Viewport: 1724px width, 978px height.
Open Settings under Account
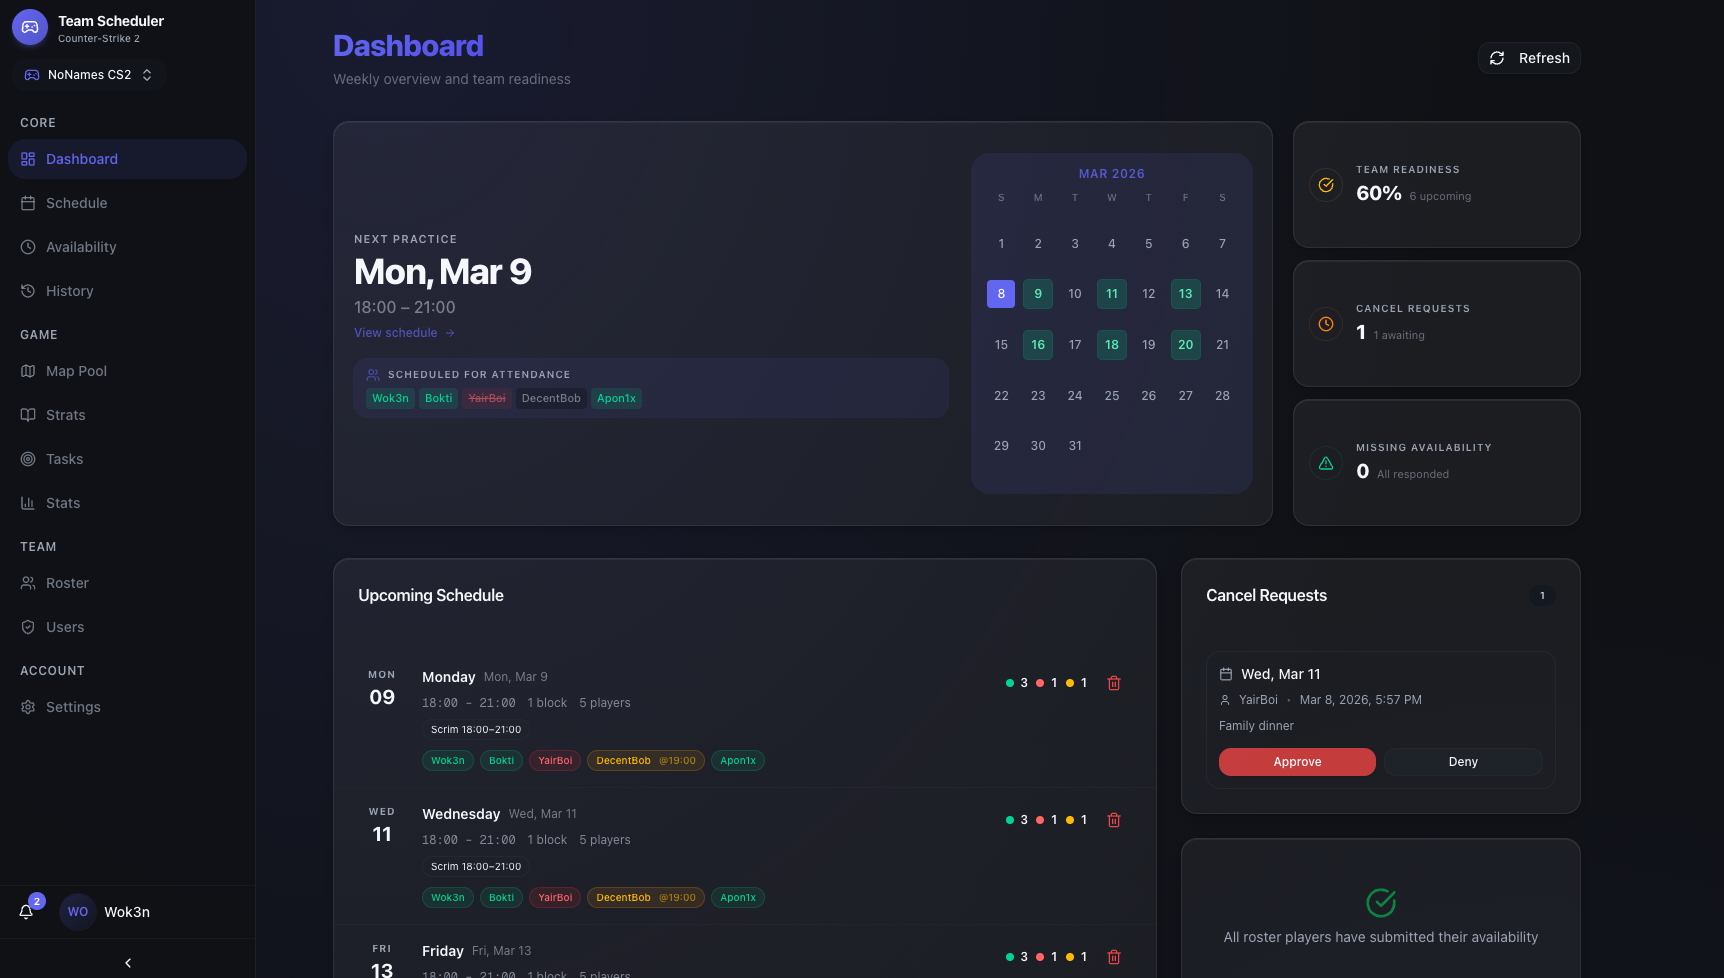pos(73,706)
